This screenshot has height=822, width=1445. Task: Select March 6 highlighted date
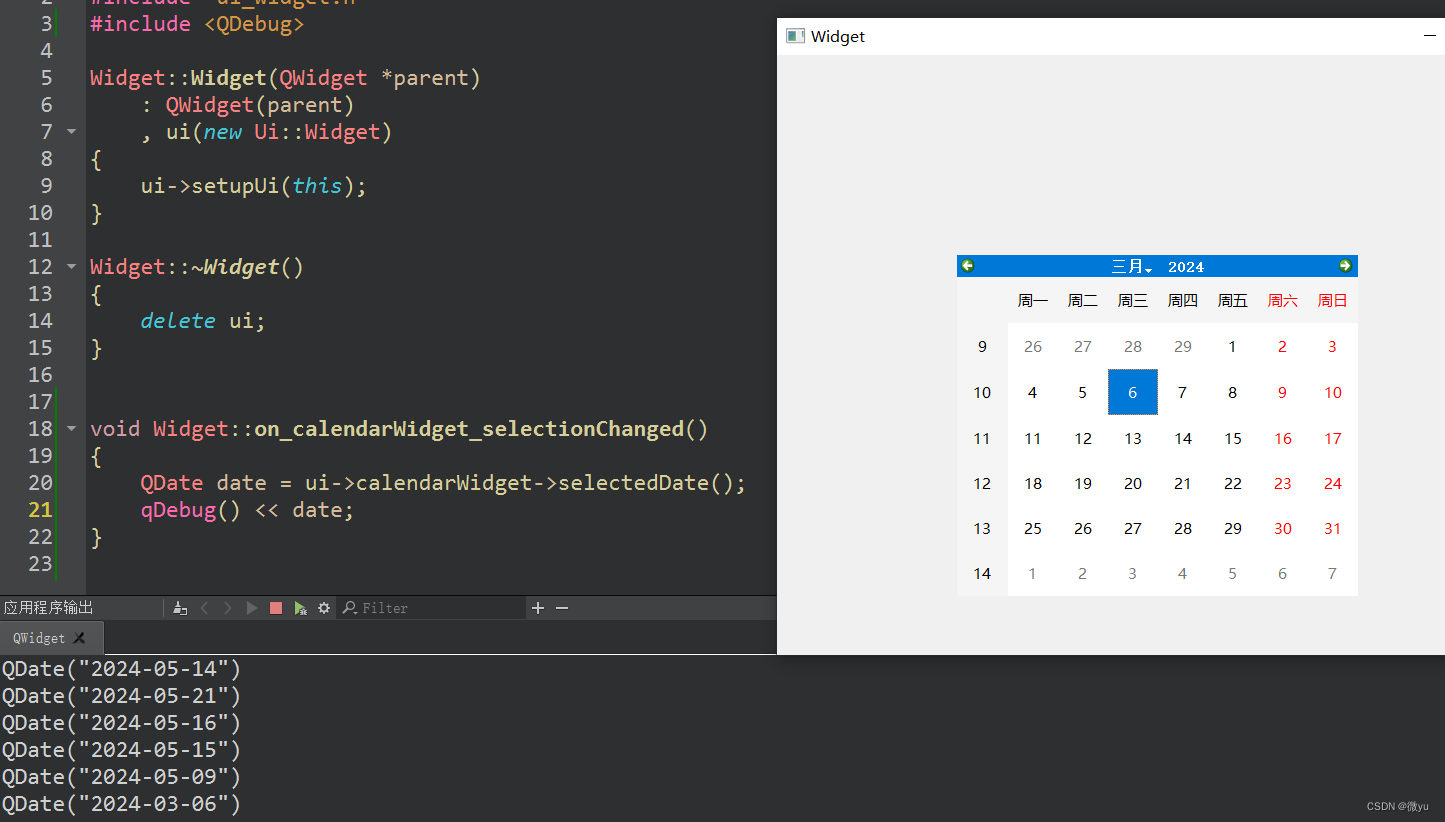point(1133,392)
